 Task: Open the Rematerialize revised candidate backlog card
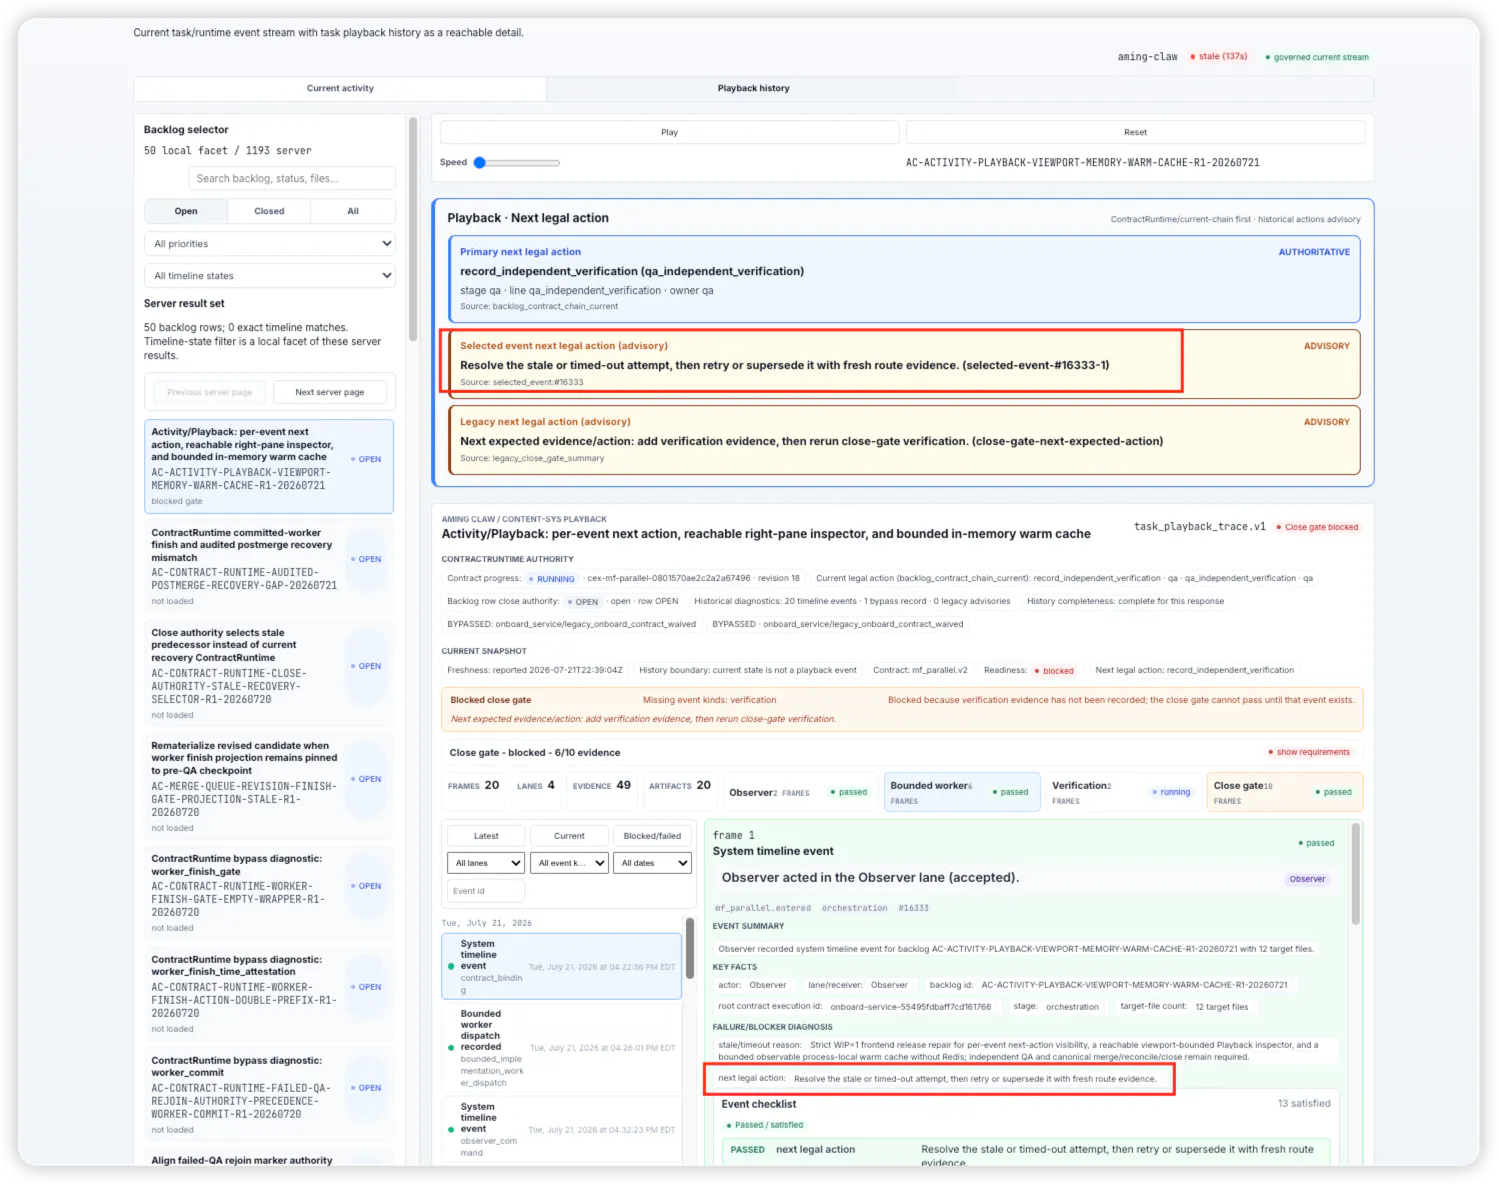tap(269, 786)
